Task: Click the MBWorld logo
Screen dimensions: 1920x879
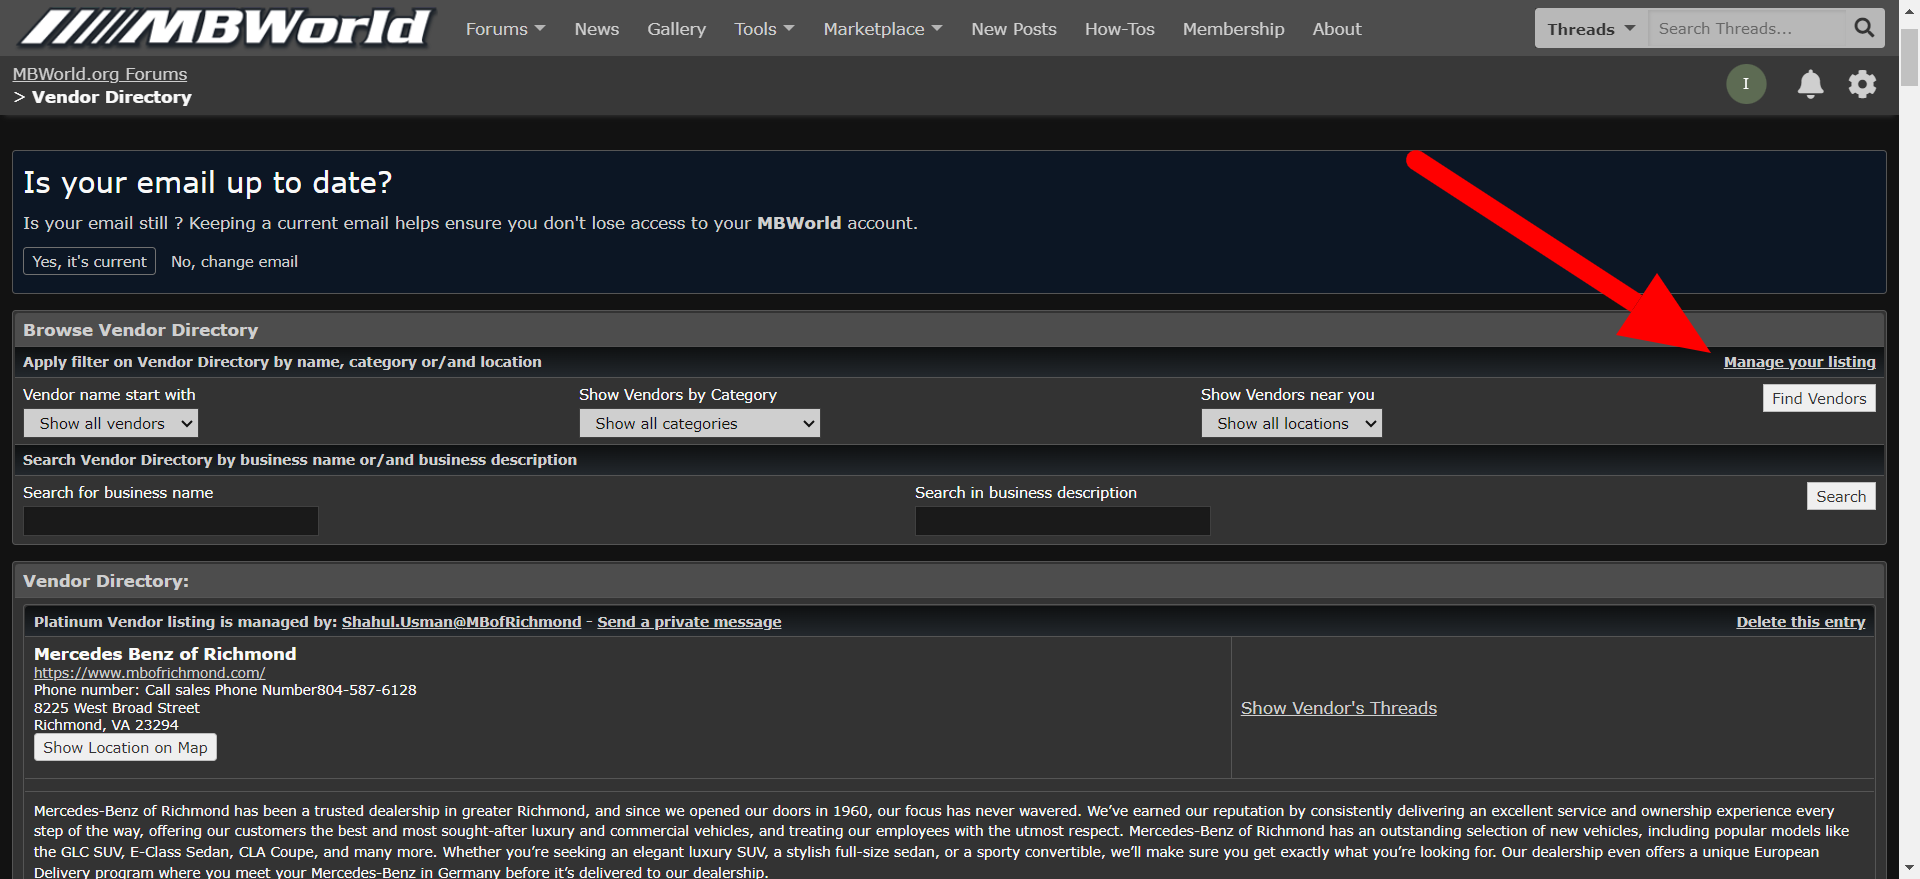Action: [226, 28]
